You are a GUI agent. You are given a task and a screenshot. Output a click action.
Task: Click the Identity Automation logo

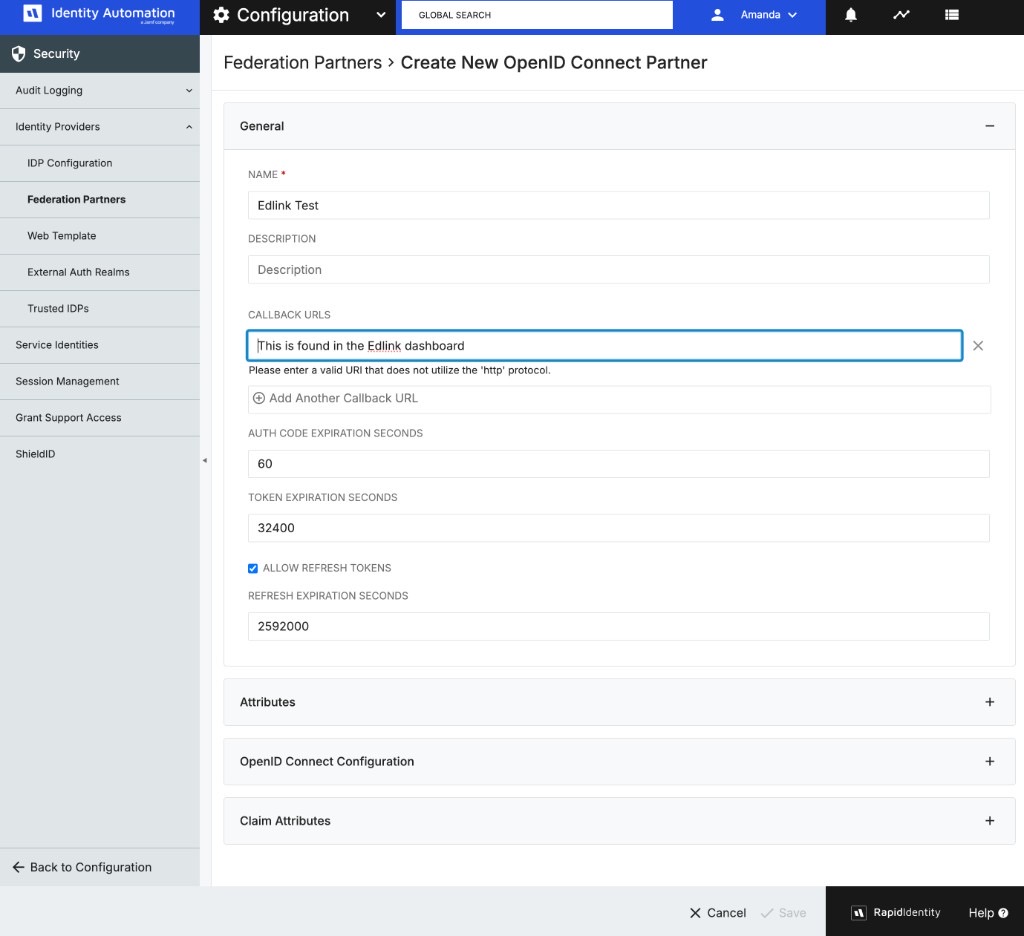tap(99, 14)
